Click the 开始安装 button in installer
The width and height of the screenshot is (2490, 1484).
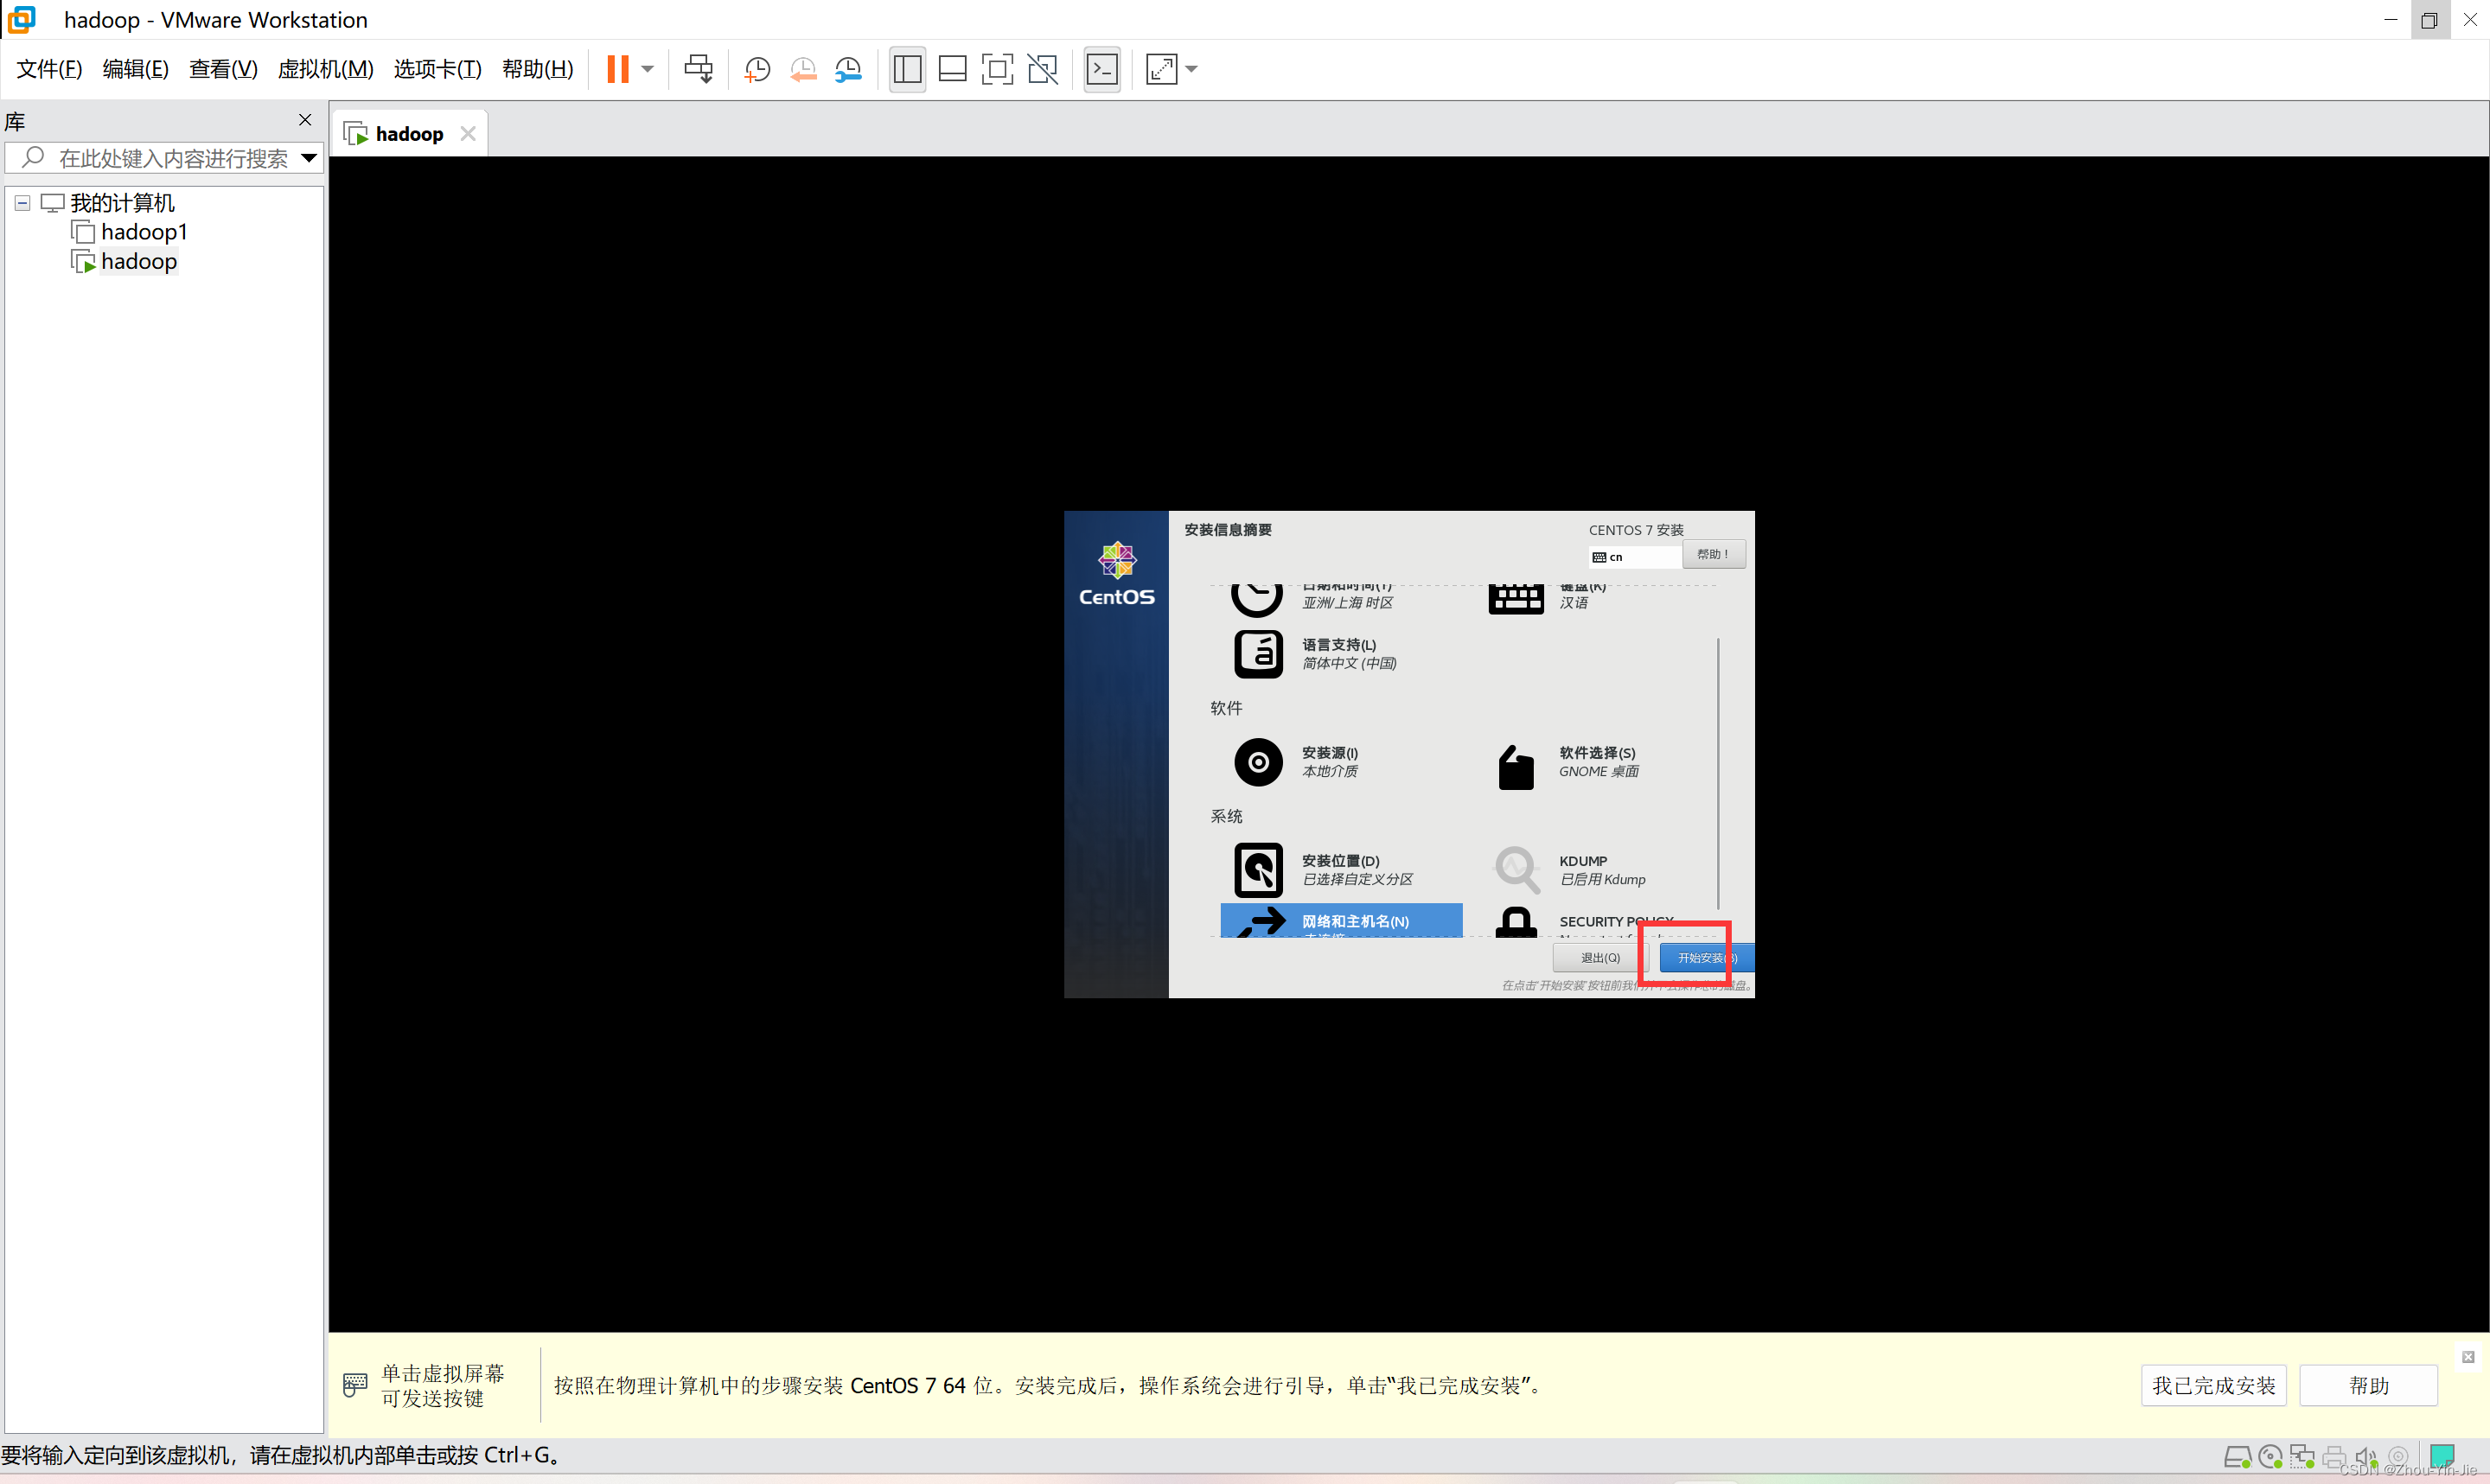(x=1704, y=958)
